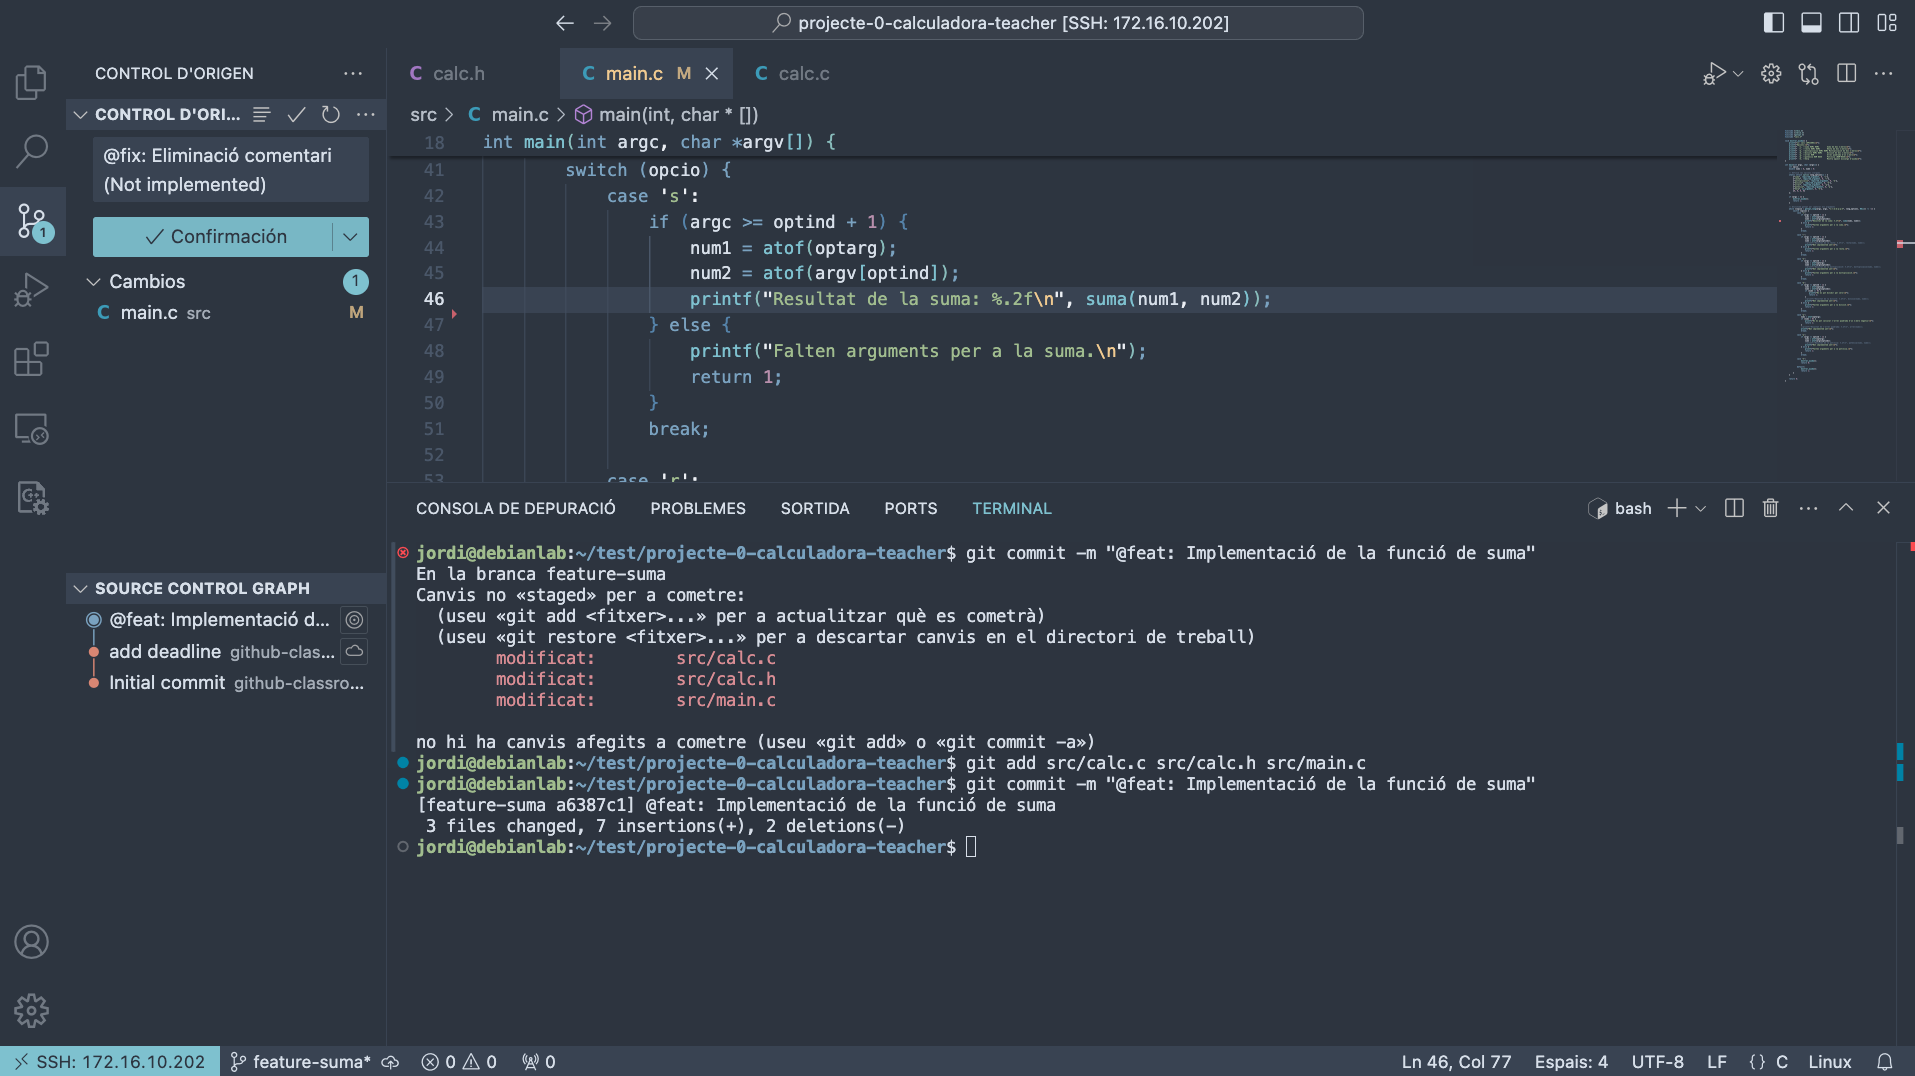Viewport: 1915px width, 1076px height.
Task: View as tree/list icon in source control
Action: pos(262,114)
